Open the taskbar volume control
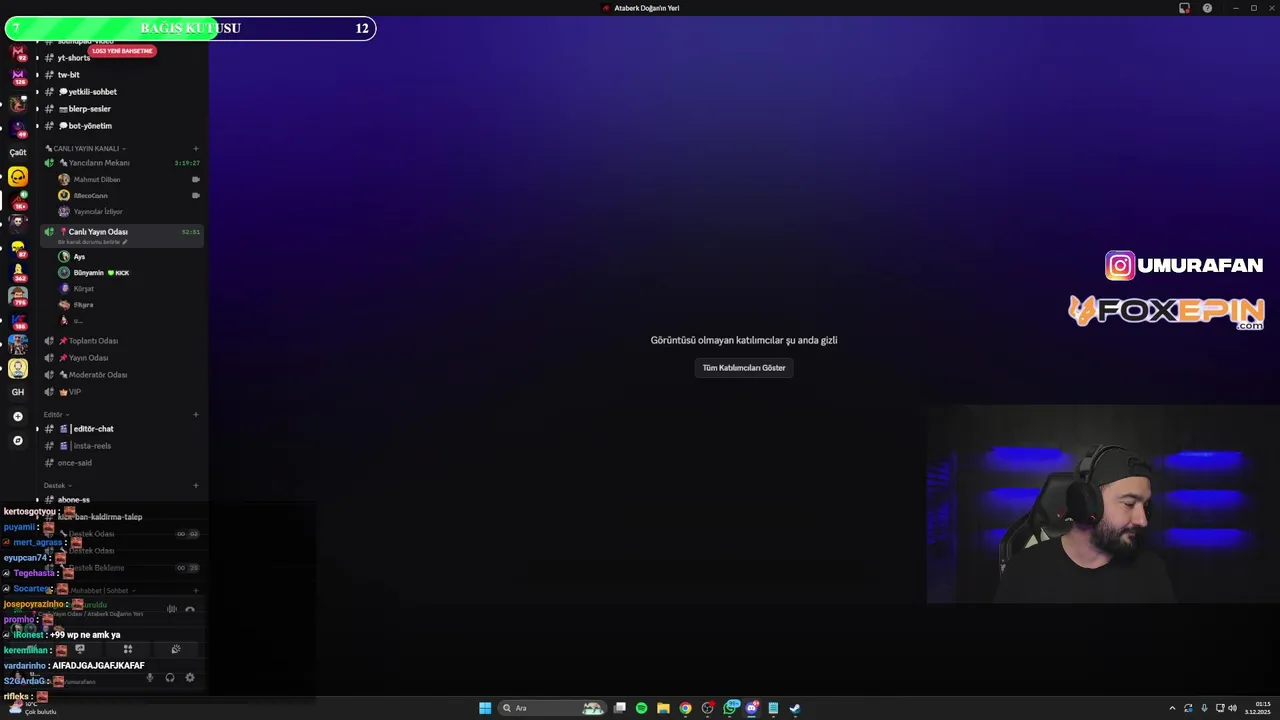The height and width of the screenshot is (720, 1280). click(x=1232, y=708)
